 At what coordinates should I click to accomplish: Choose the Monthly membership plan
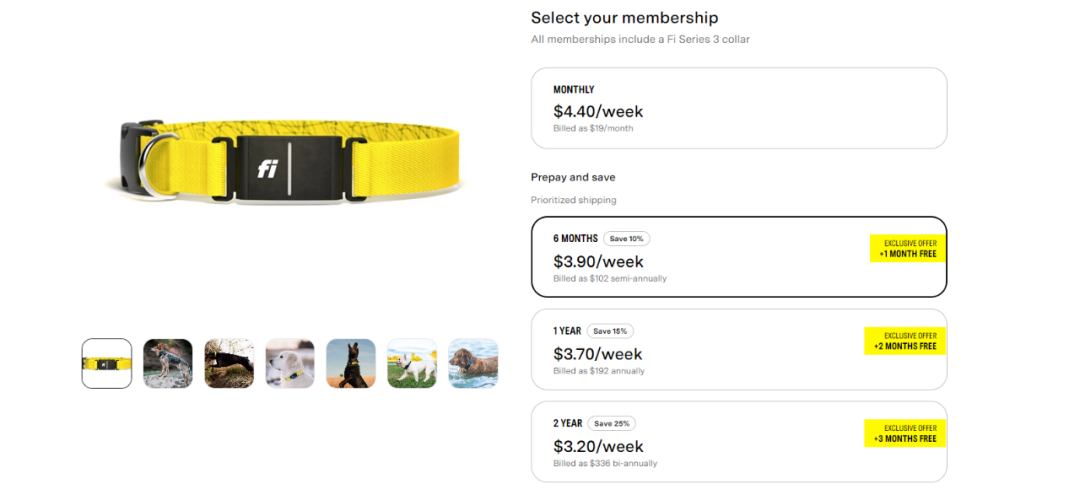click(738, 108)
